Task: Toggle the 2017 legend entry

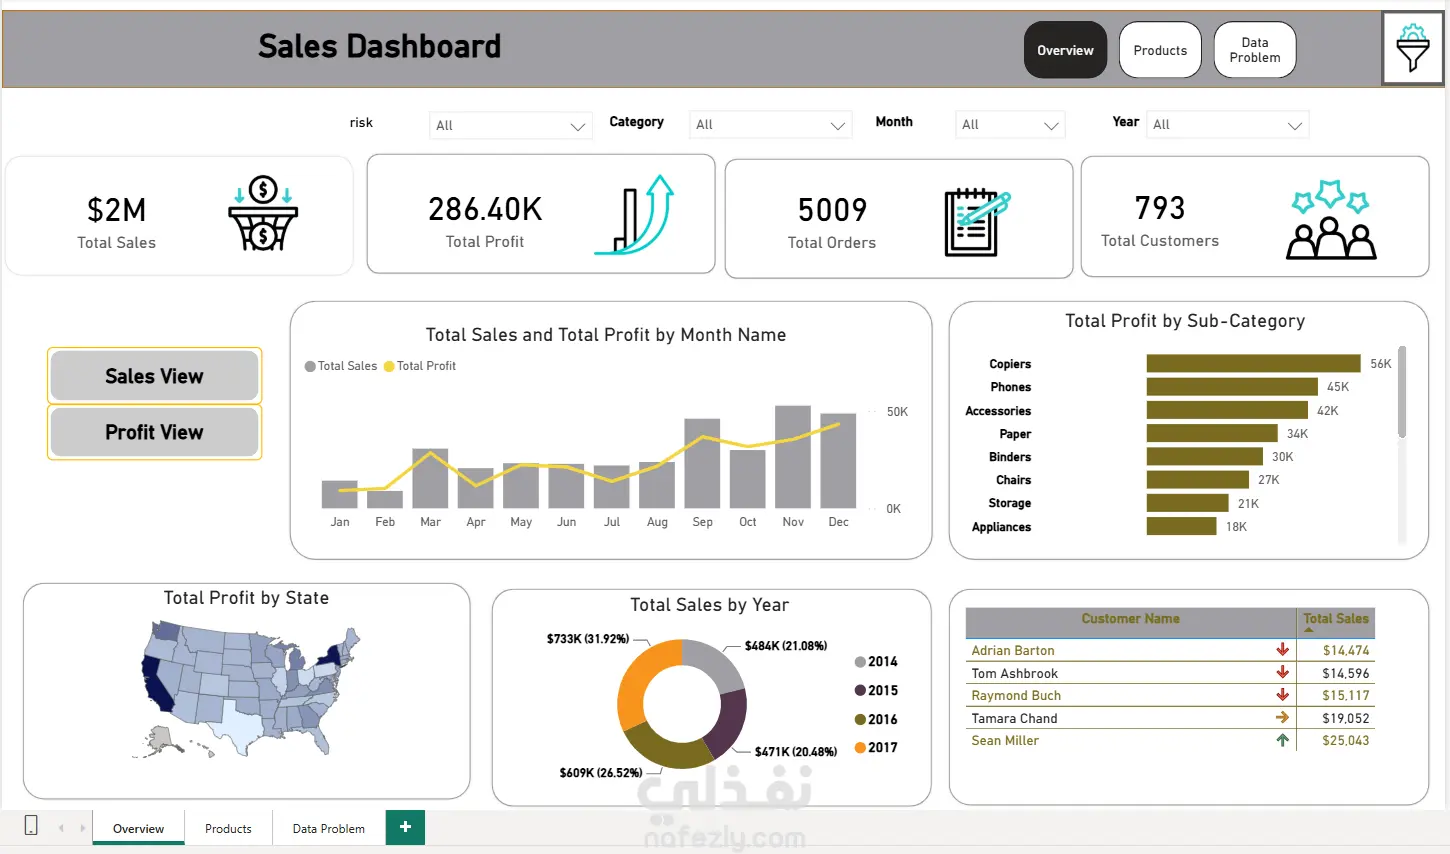Action: pyautogui.click(x=876, y=747)
